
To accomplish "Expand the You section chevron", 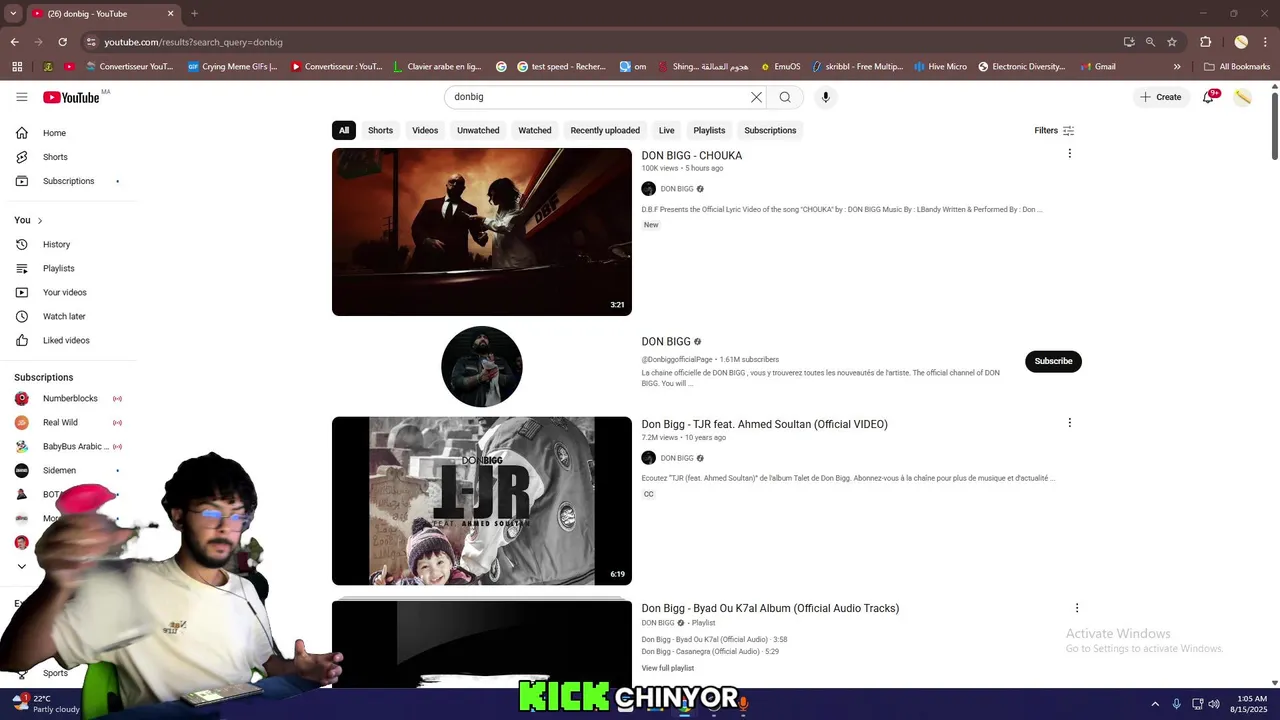I will pos(40,220).
